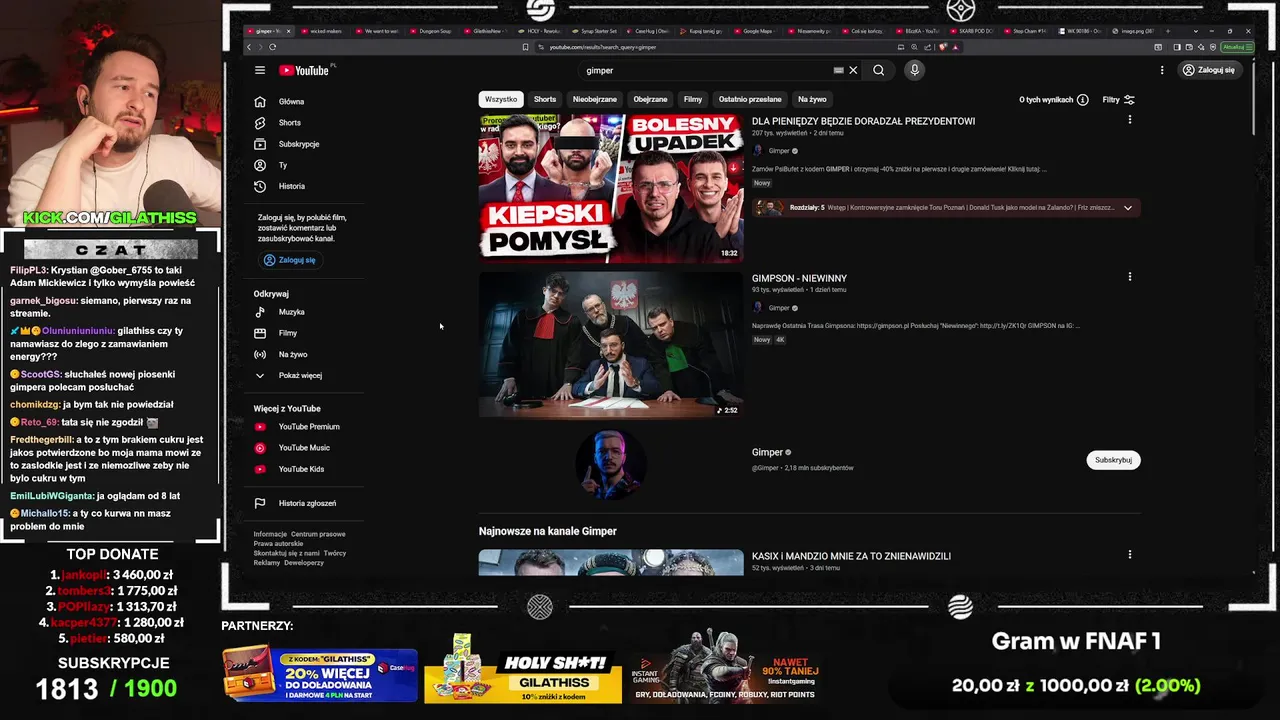Open KASIX i MANDZIO video title

(851, 556)
